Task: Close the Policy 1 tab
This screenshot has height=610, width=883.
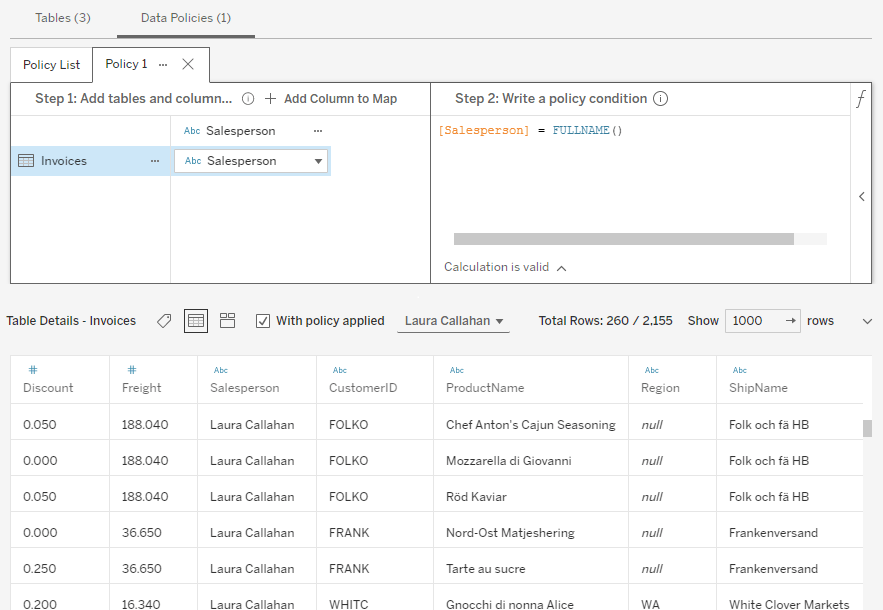Action: [188, 64]
